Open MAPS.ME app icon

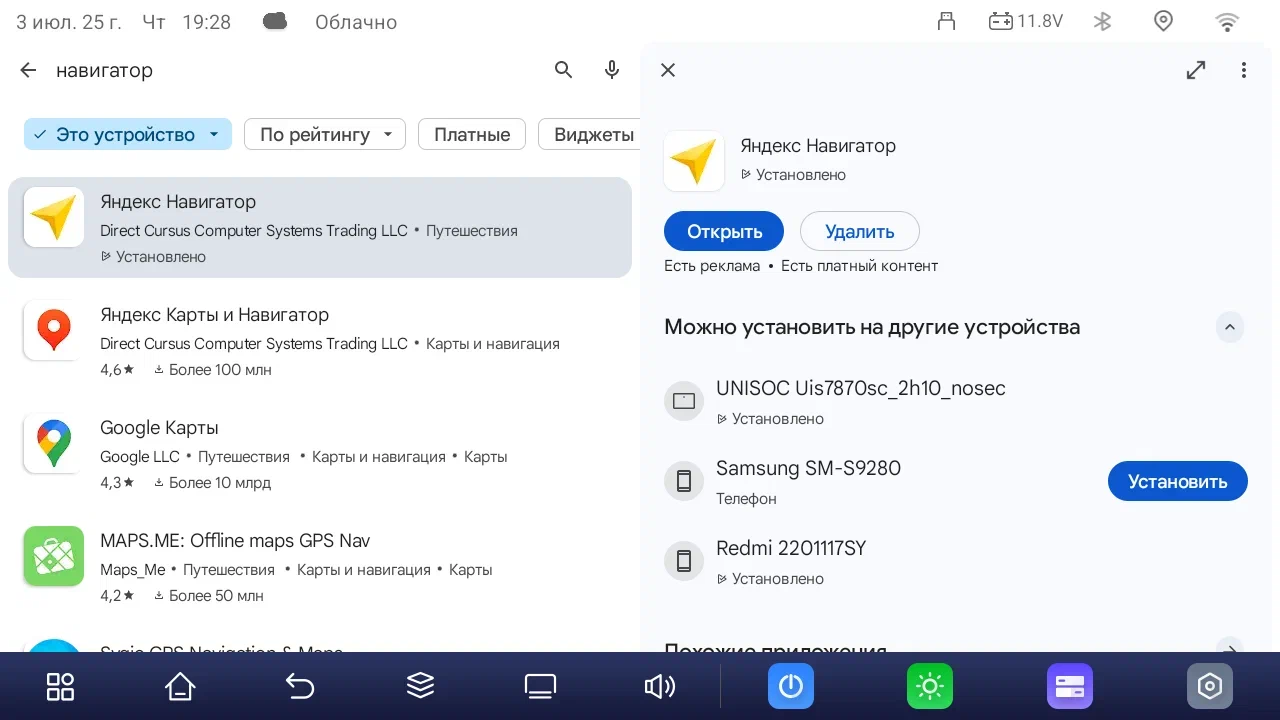pyautogui.click(x=53, y=556)
